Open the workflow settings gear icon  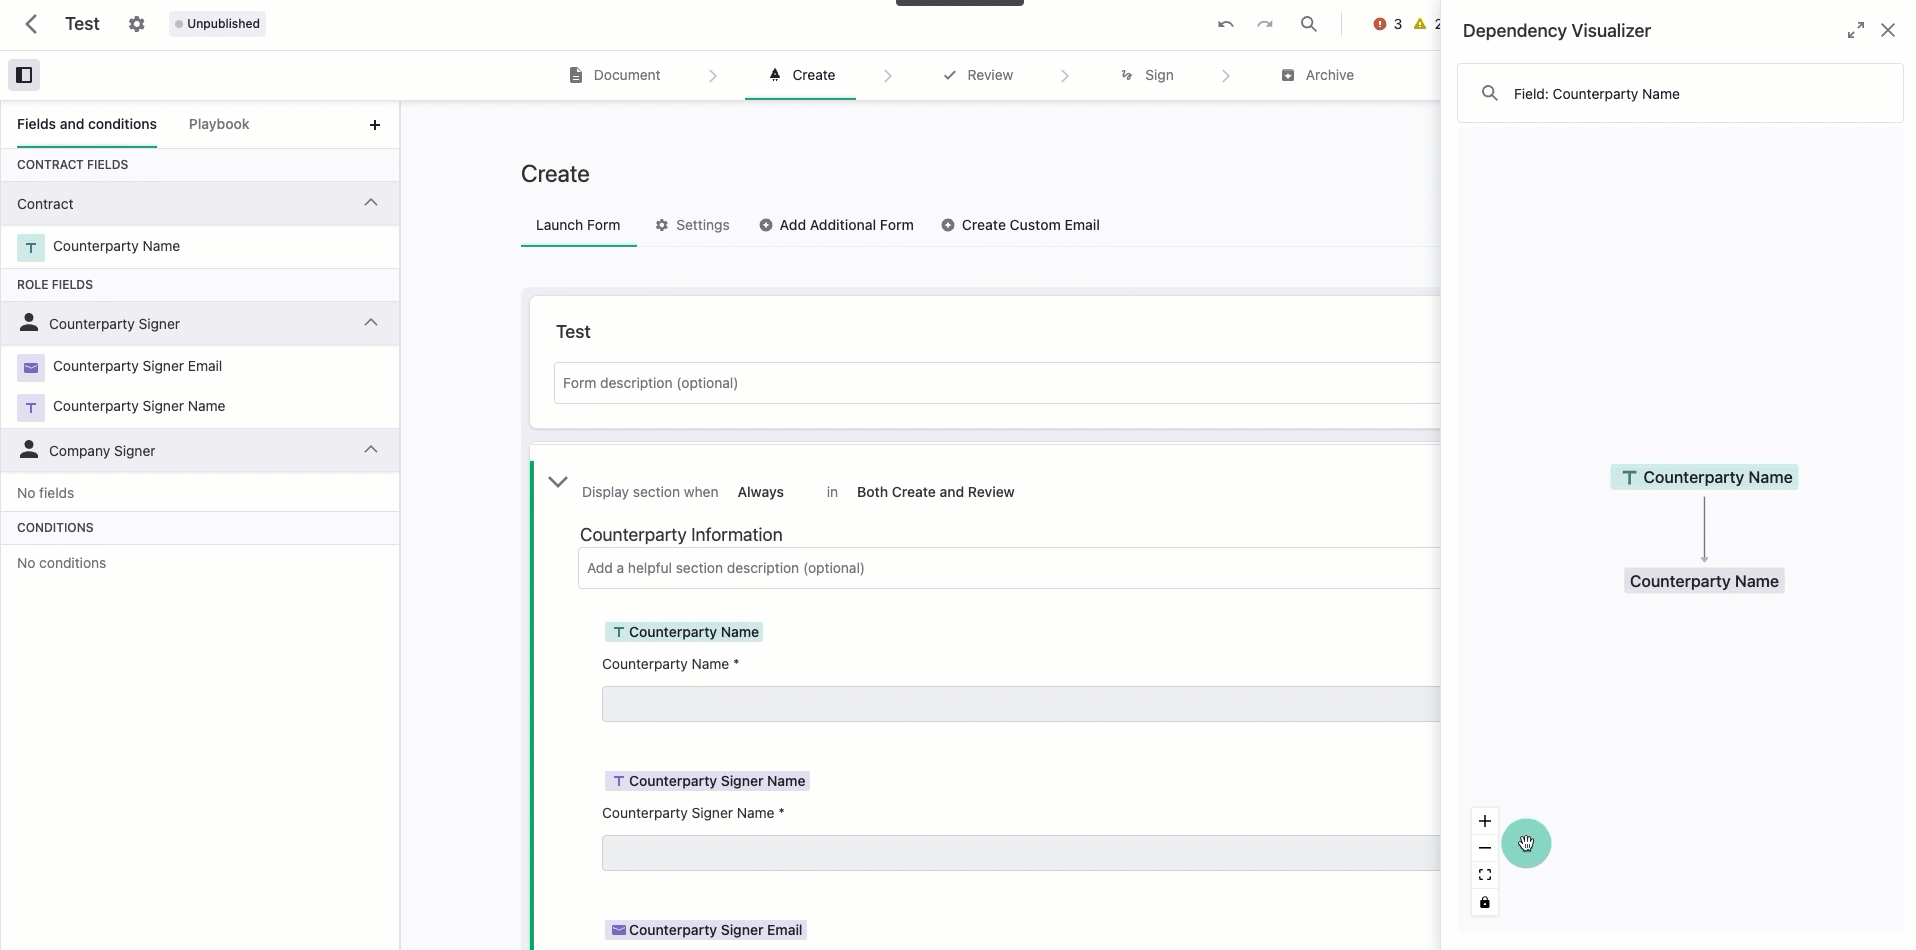point(137,24)
